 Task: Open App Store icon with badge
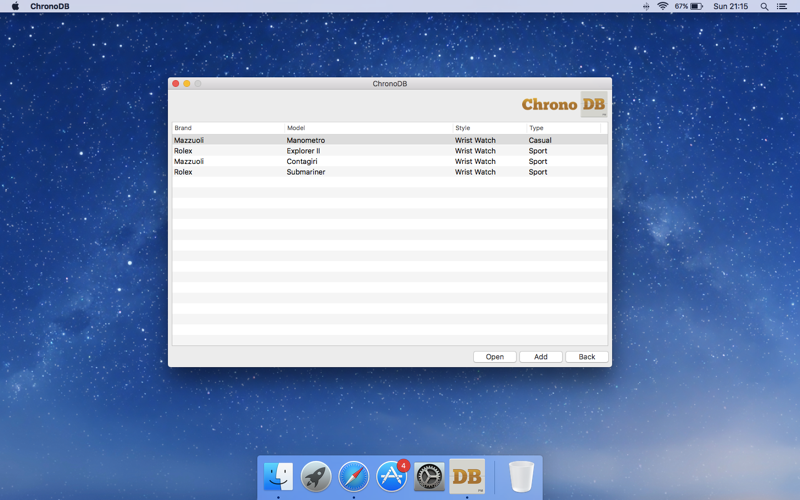coord(392,477)
